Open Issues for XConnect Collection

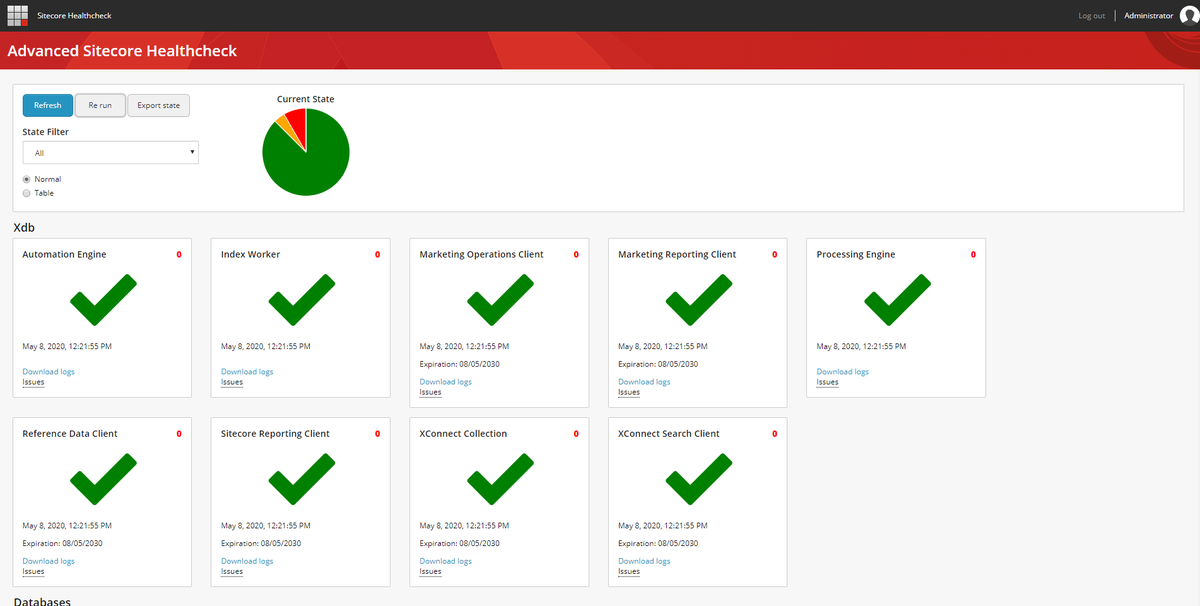430,571
